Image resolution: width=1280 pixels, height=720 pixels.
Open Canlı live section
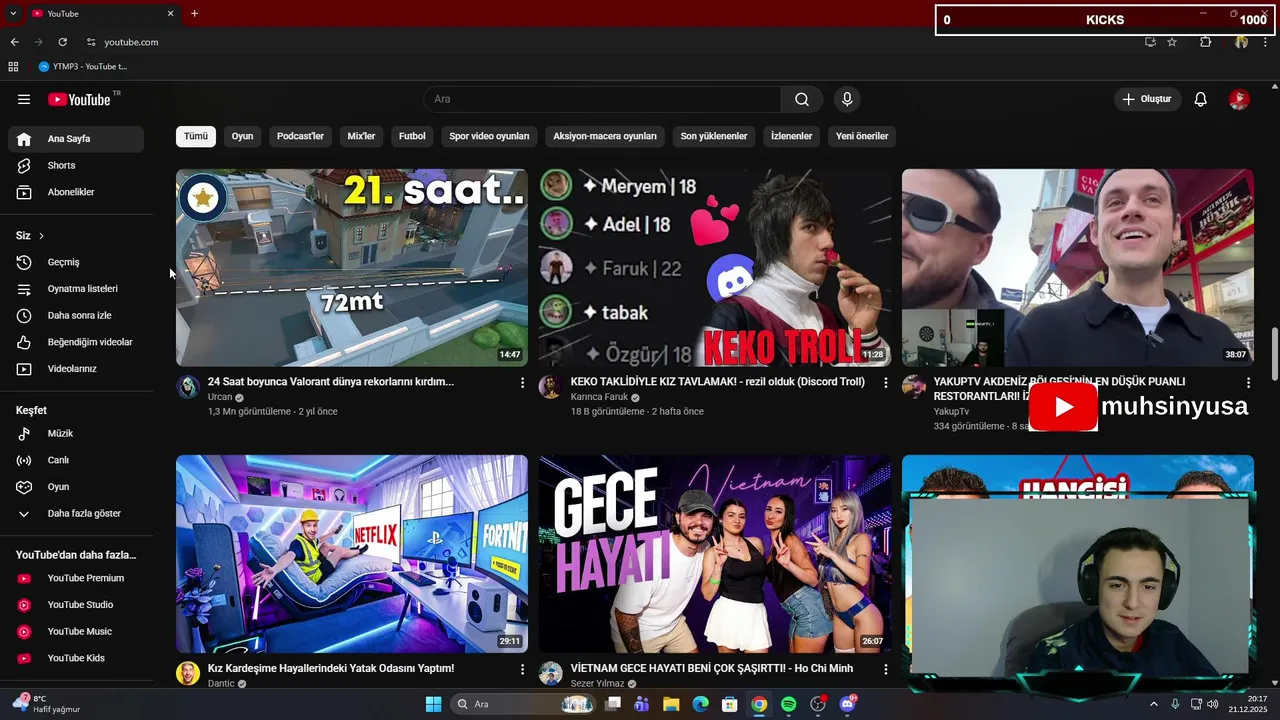pyautogui.click(x=76, y=460)
